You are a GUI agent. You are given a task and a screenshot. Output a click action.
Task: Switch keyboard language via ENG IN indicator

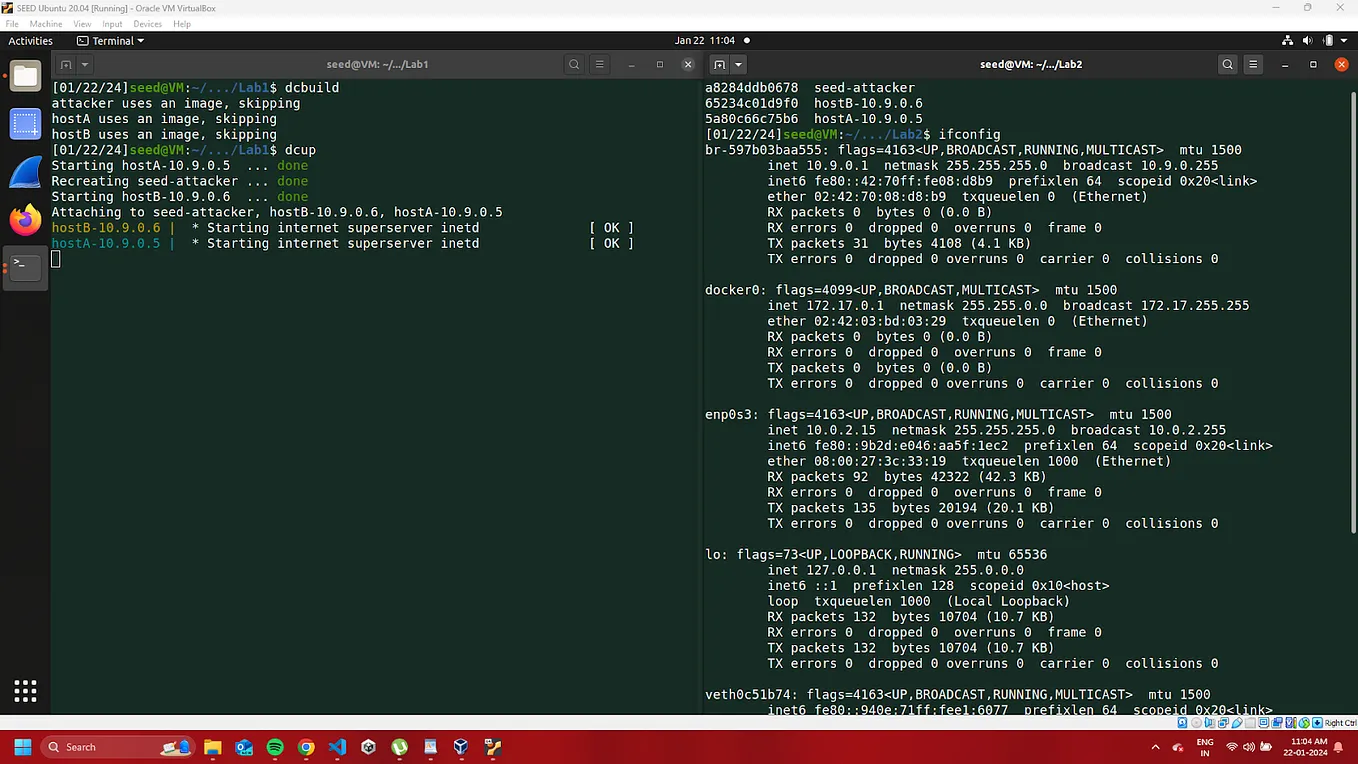coord(1204,747)
